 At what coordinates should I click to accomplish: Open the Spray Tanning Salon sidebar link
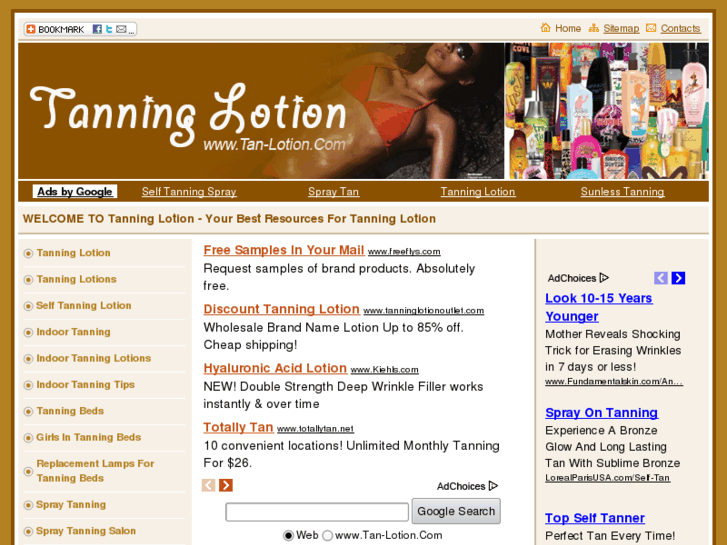point(86,531)
